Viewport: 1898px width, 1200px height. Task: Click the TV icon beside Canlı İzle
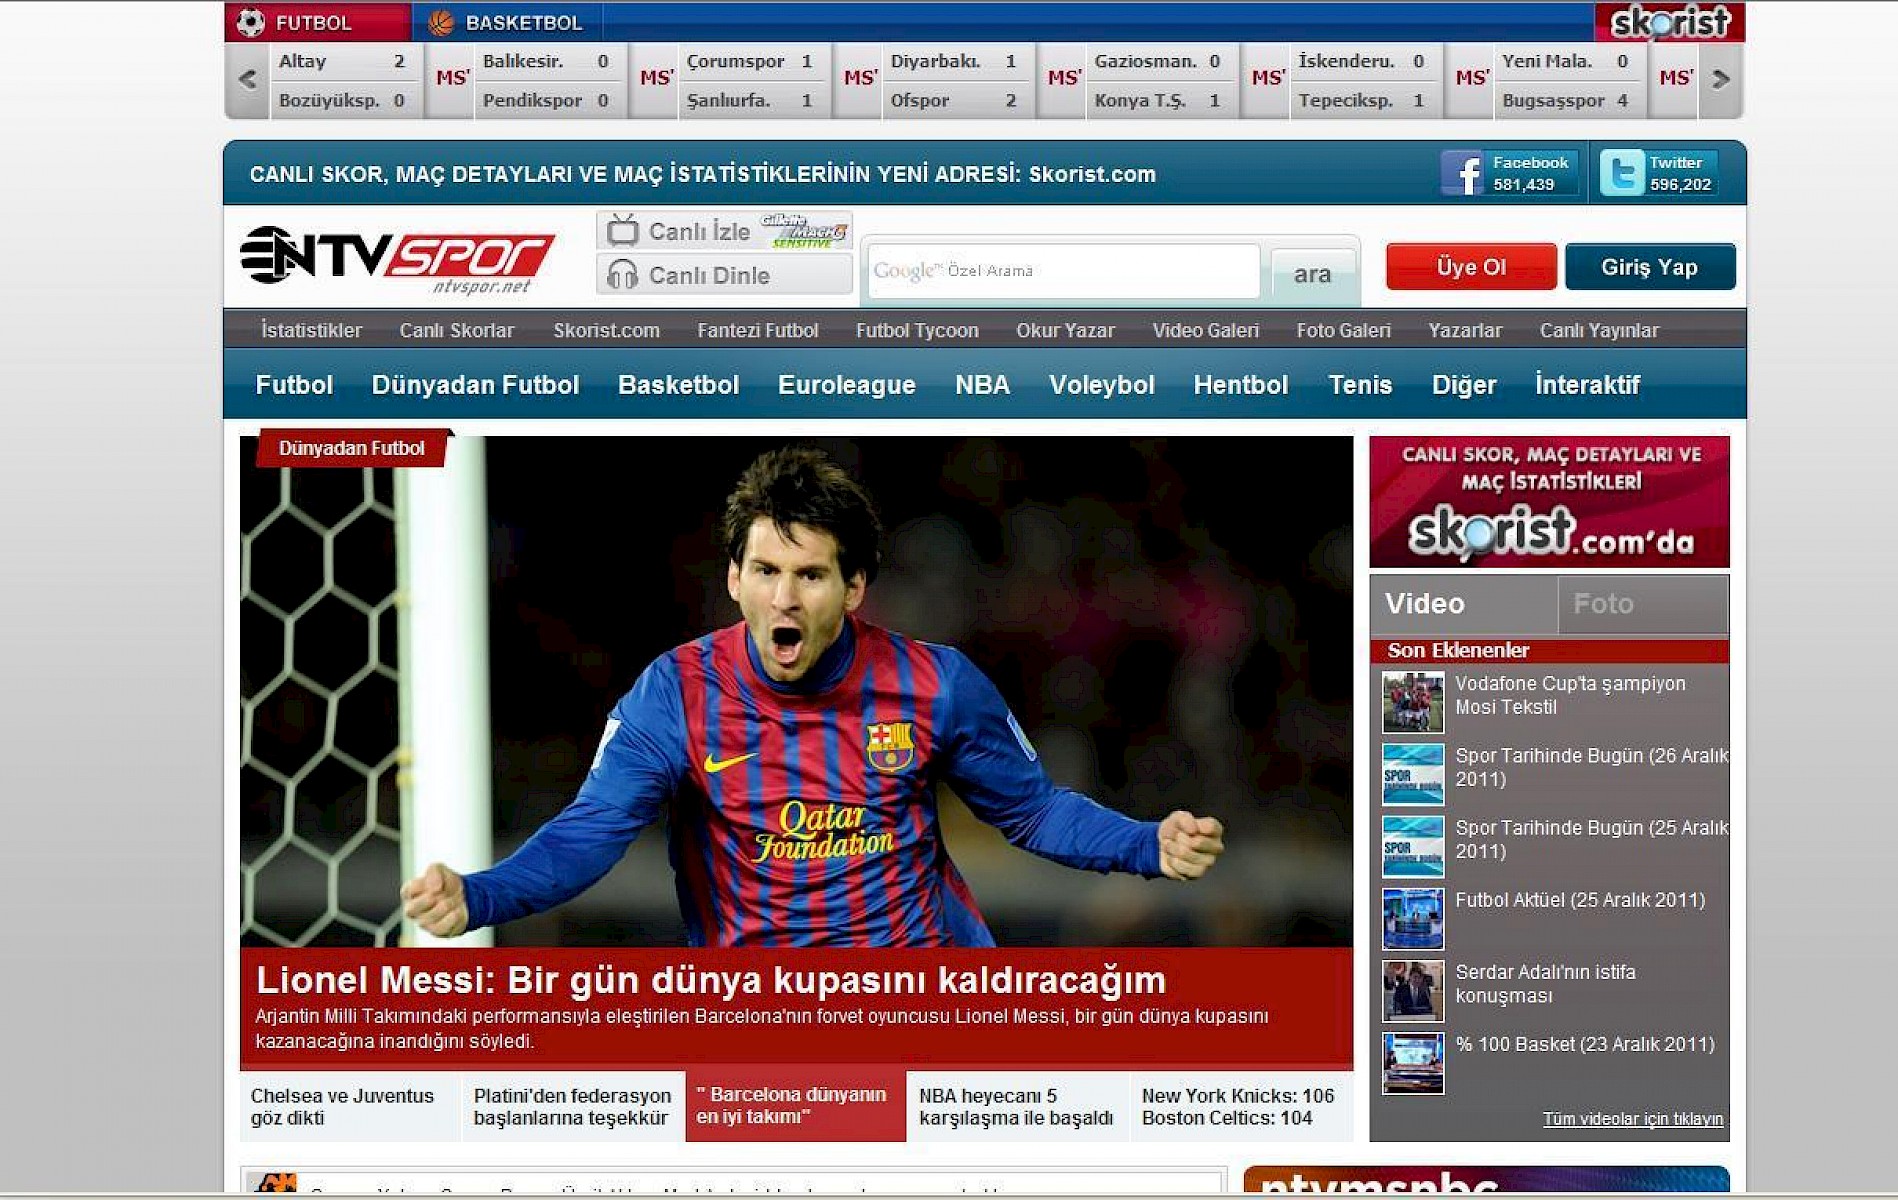[x=622, y=231]
